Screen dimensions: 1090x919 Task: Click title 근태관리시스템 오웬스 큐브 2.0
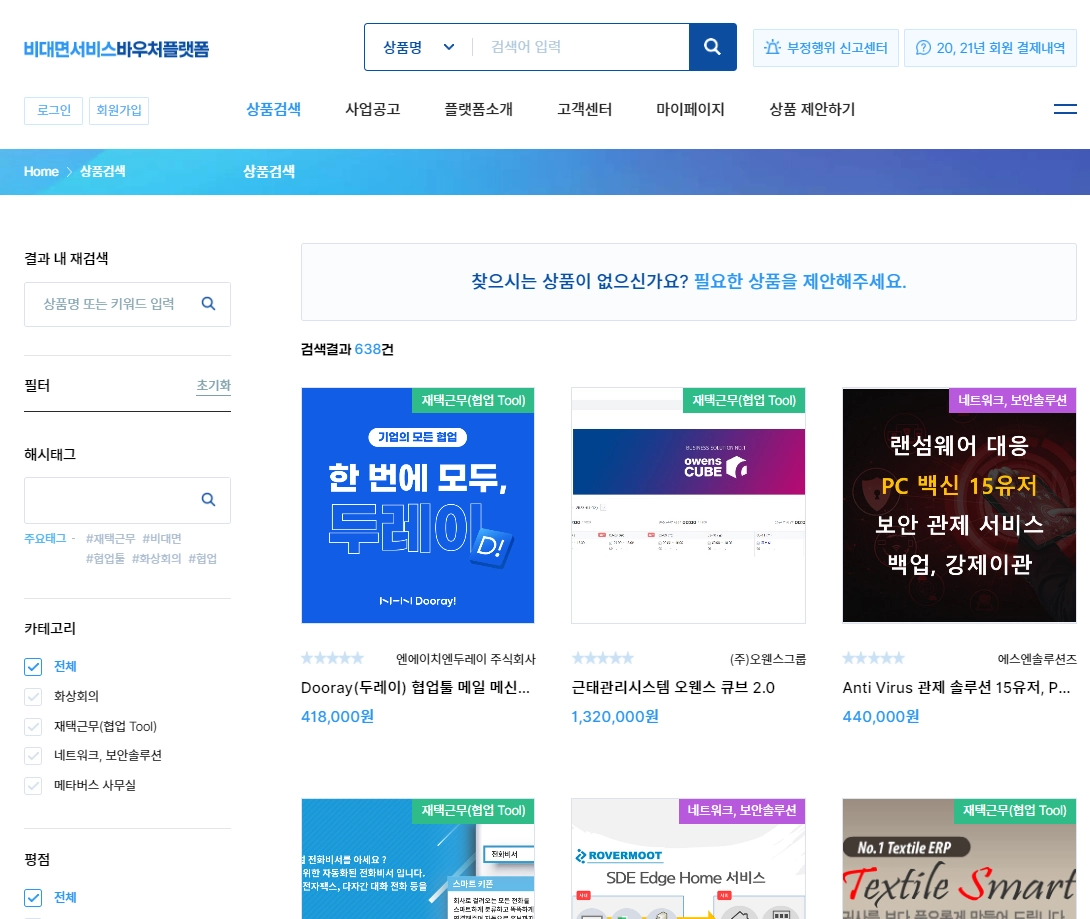[673, 688]
